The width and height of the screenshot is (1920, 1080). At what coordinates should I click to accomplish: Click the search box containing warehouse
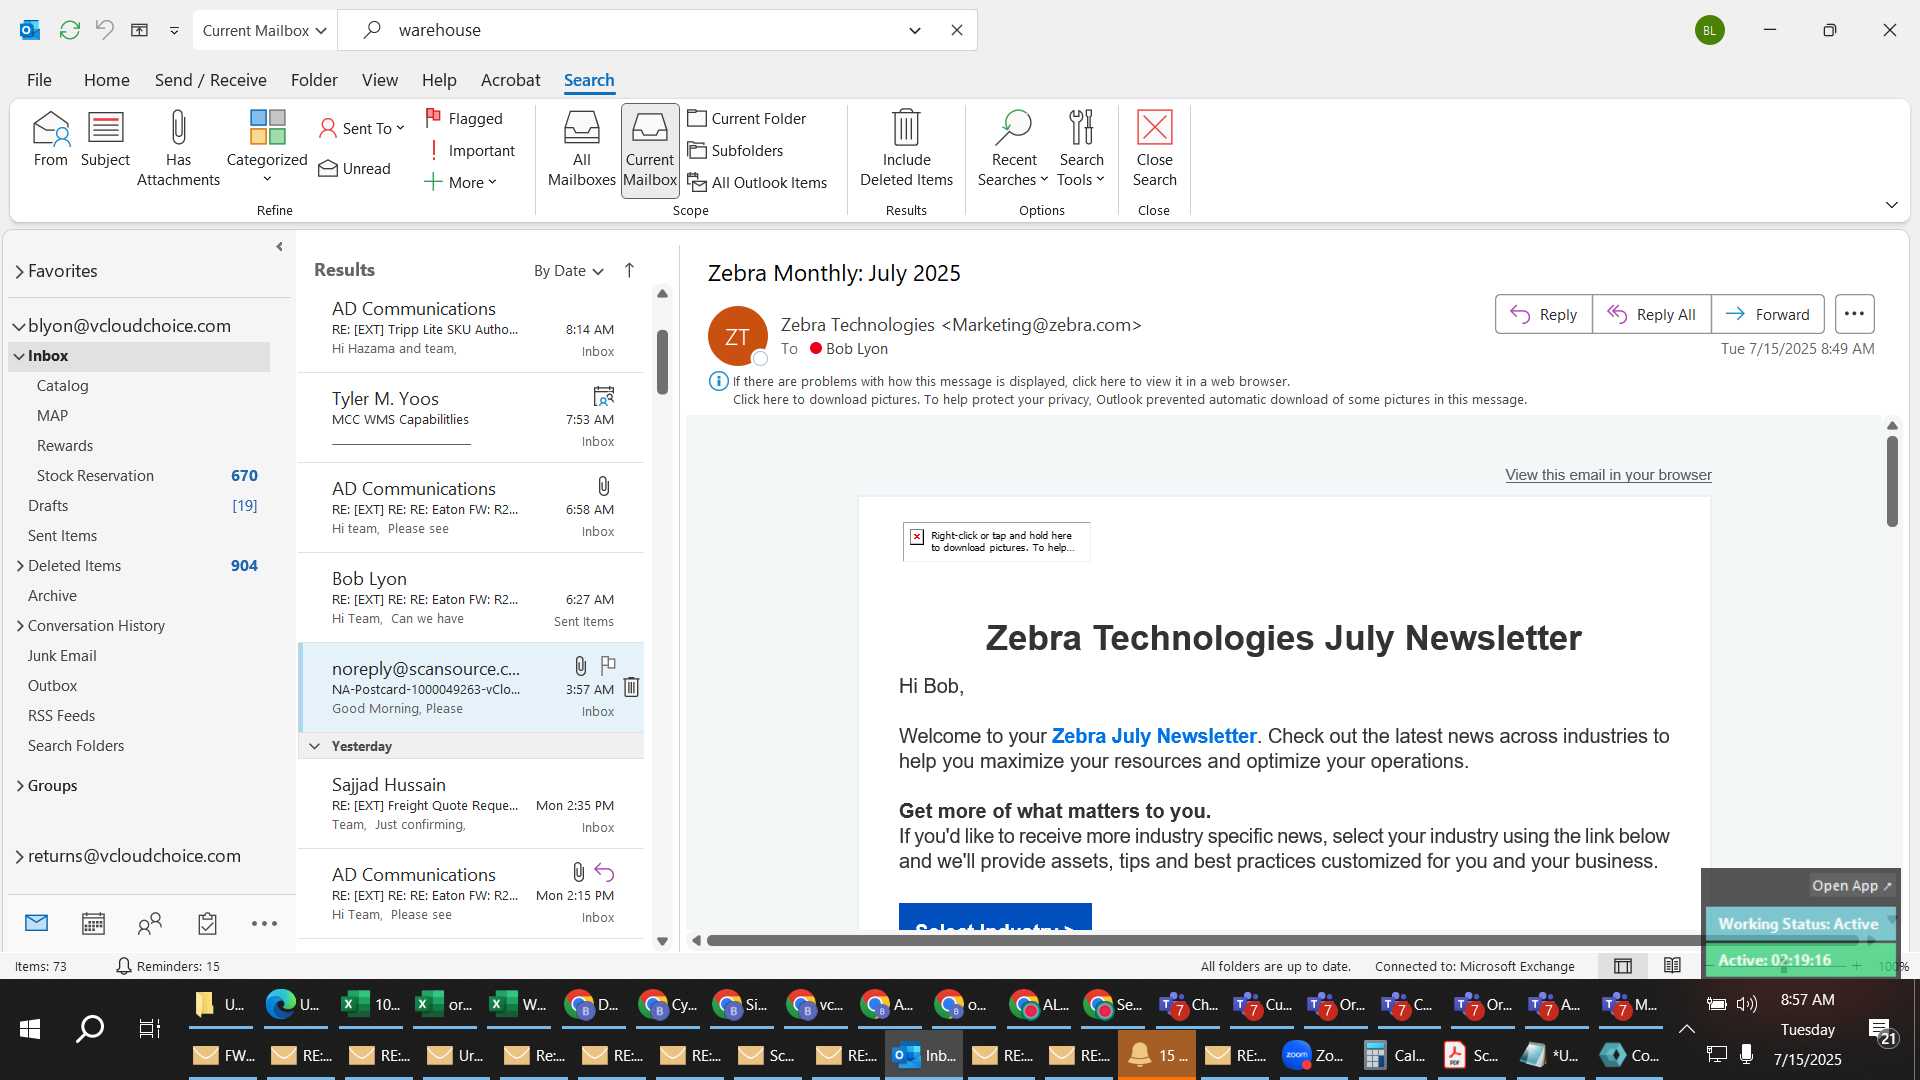click(x=640, y=30)
